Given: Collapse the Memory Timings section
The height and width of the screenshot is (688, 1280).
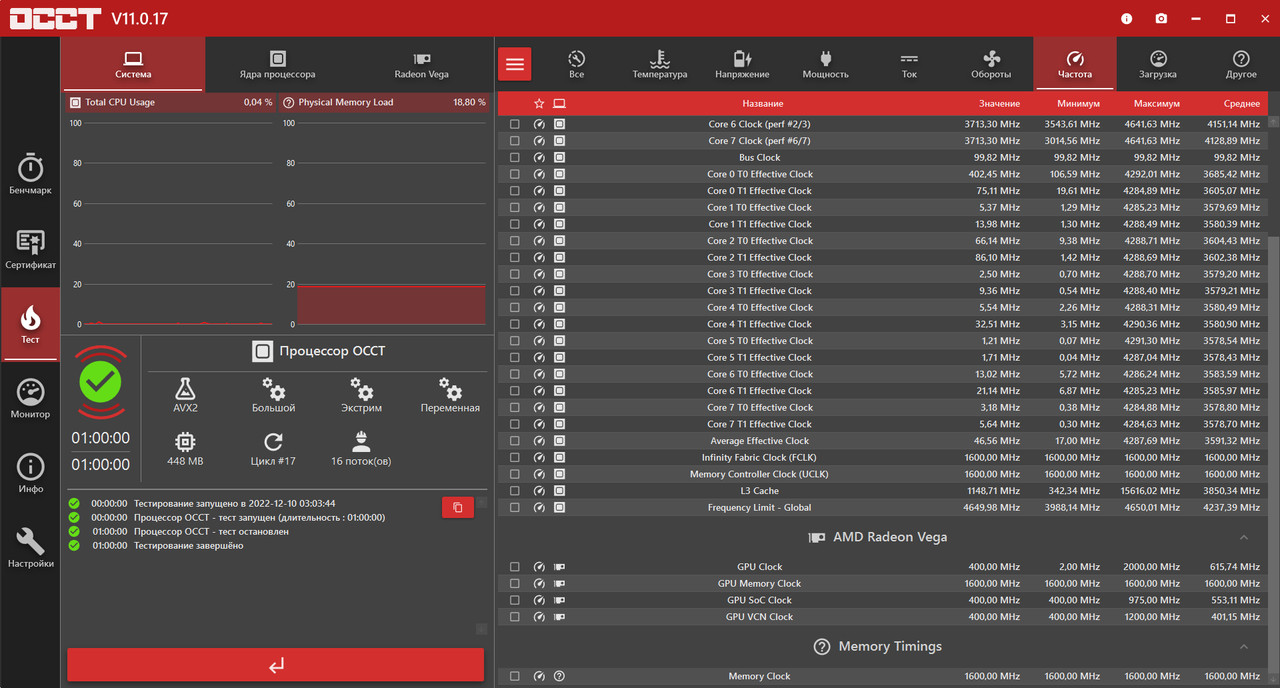Looking at the screenshot, I should point(1244,647).
